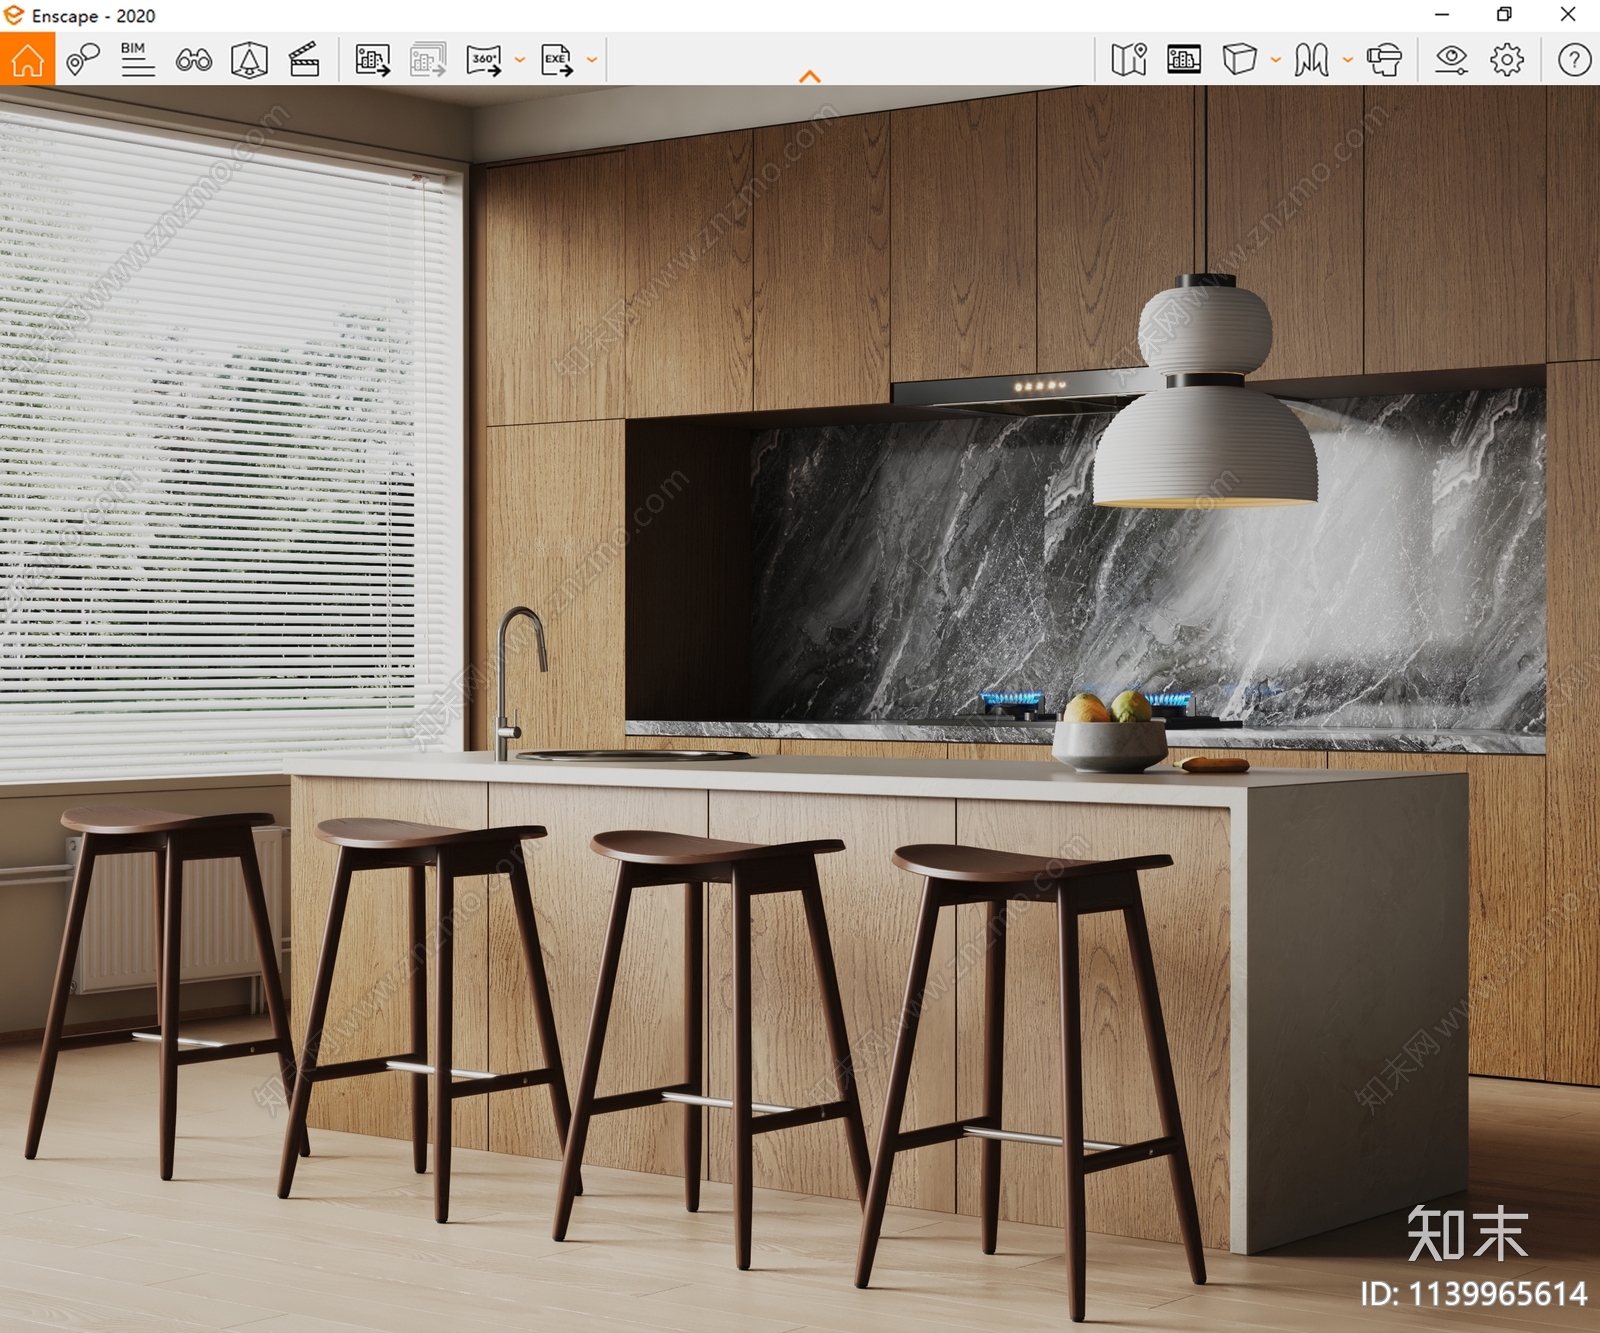The image size is (1600, 1333).
Task: Open the help question mark
Action: point(1574,60)
